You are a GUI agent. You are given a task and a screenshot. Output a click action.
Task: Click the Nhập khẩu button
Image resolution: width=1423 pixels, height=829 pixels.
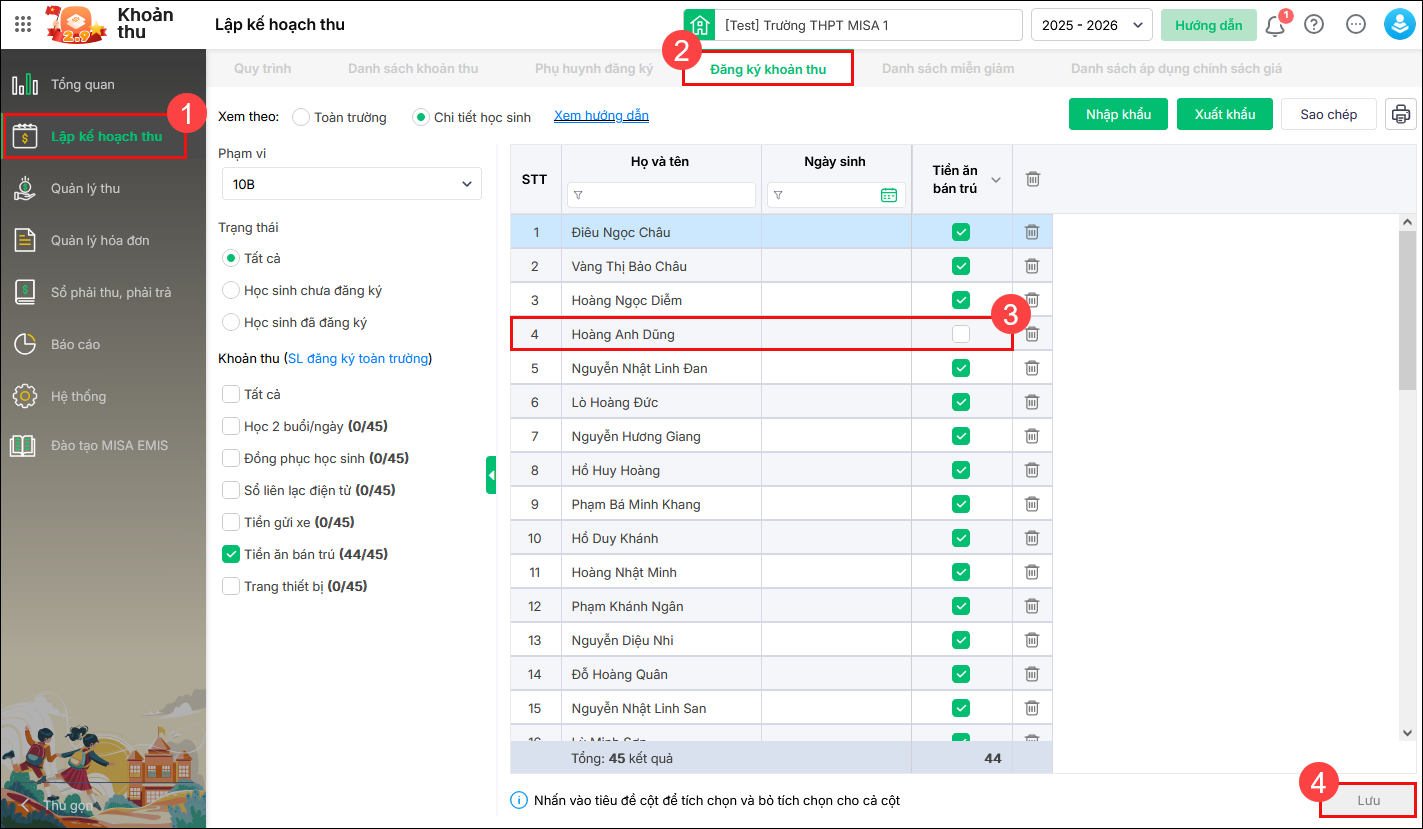[x=1118, y=114]
